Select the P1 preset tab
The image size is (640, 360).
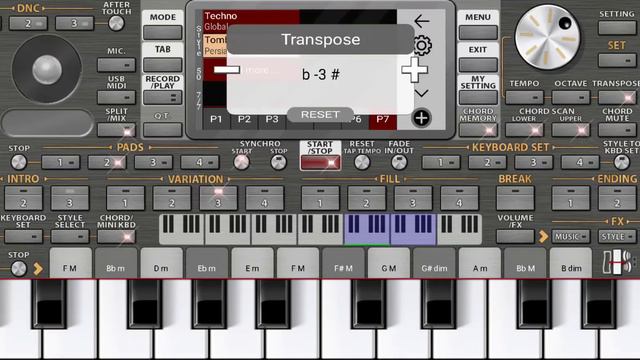(x=216, y=120)
